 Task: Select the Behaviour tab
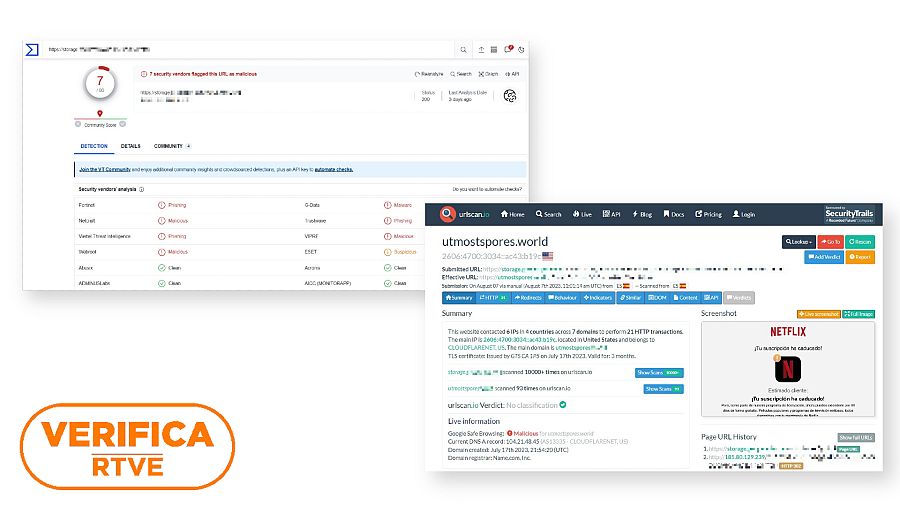(x=562, y=297)
